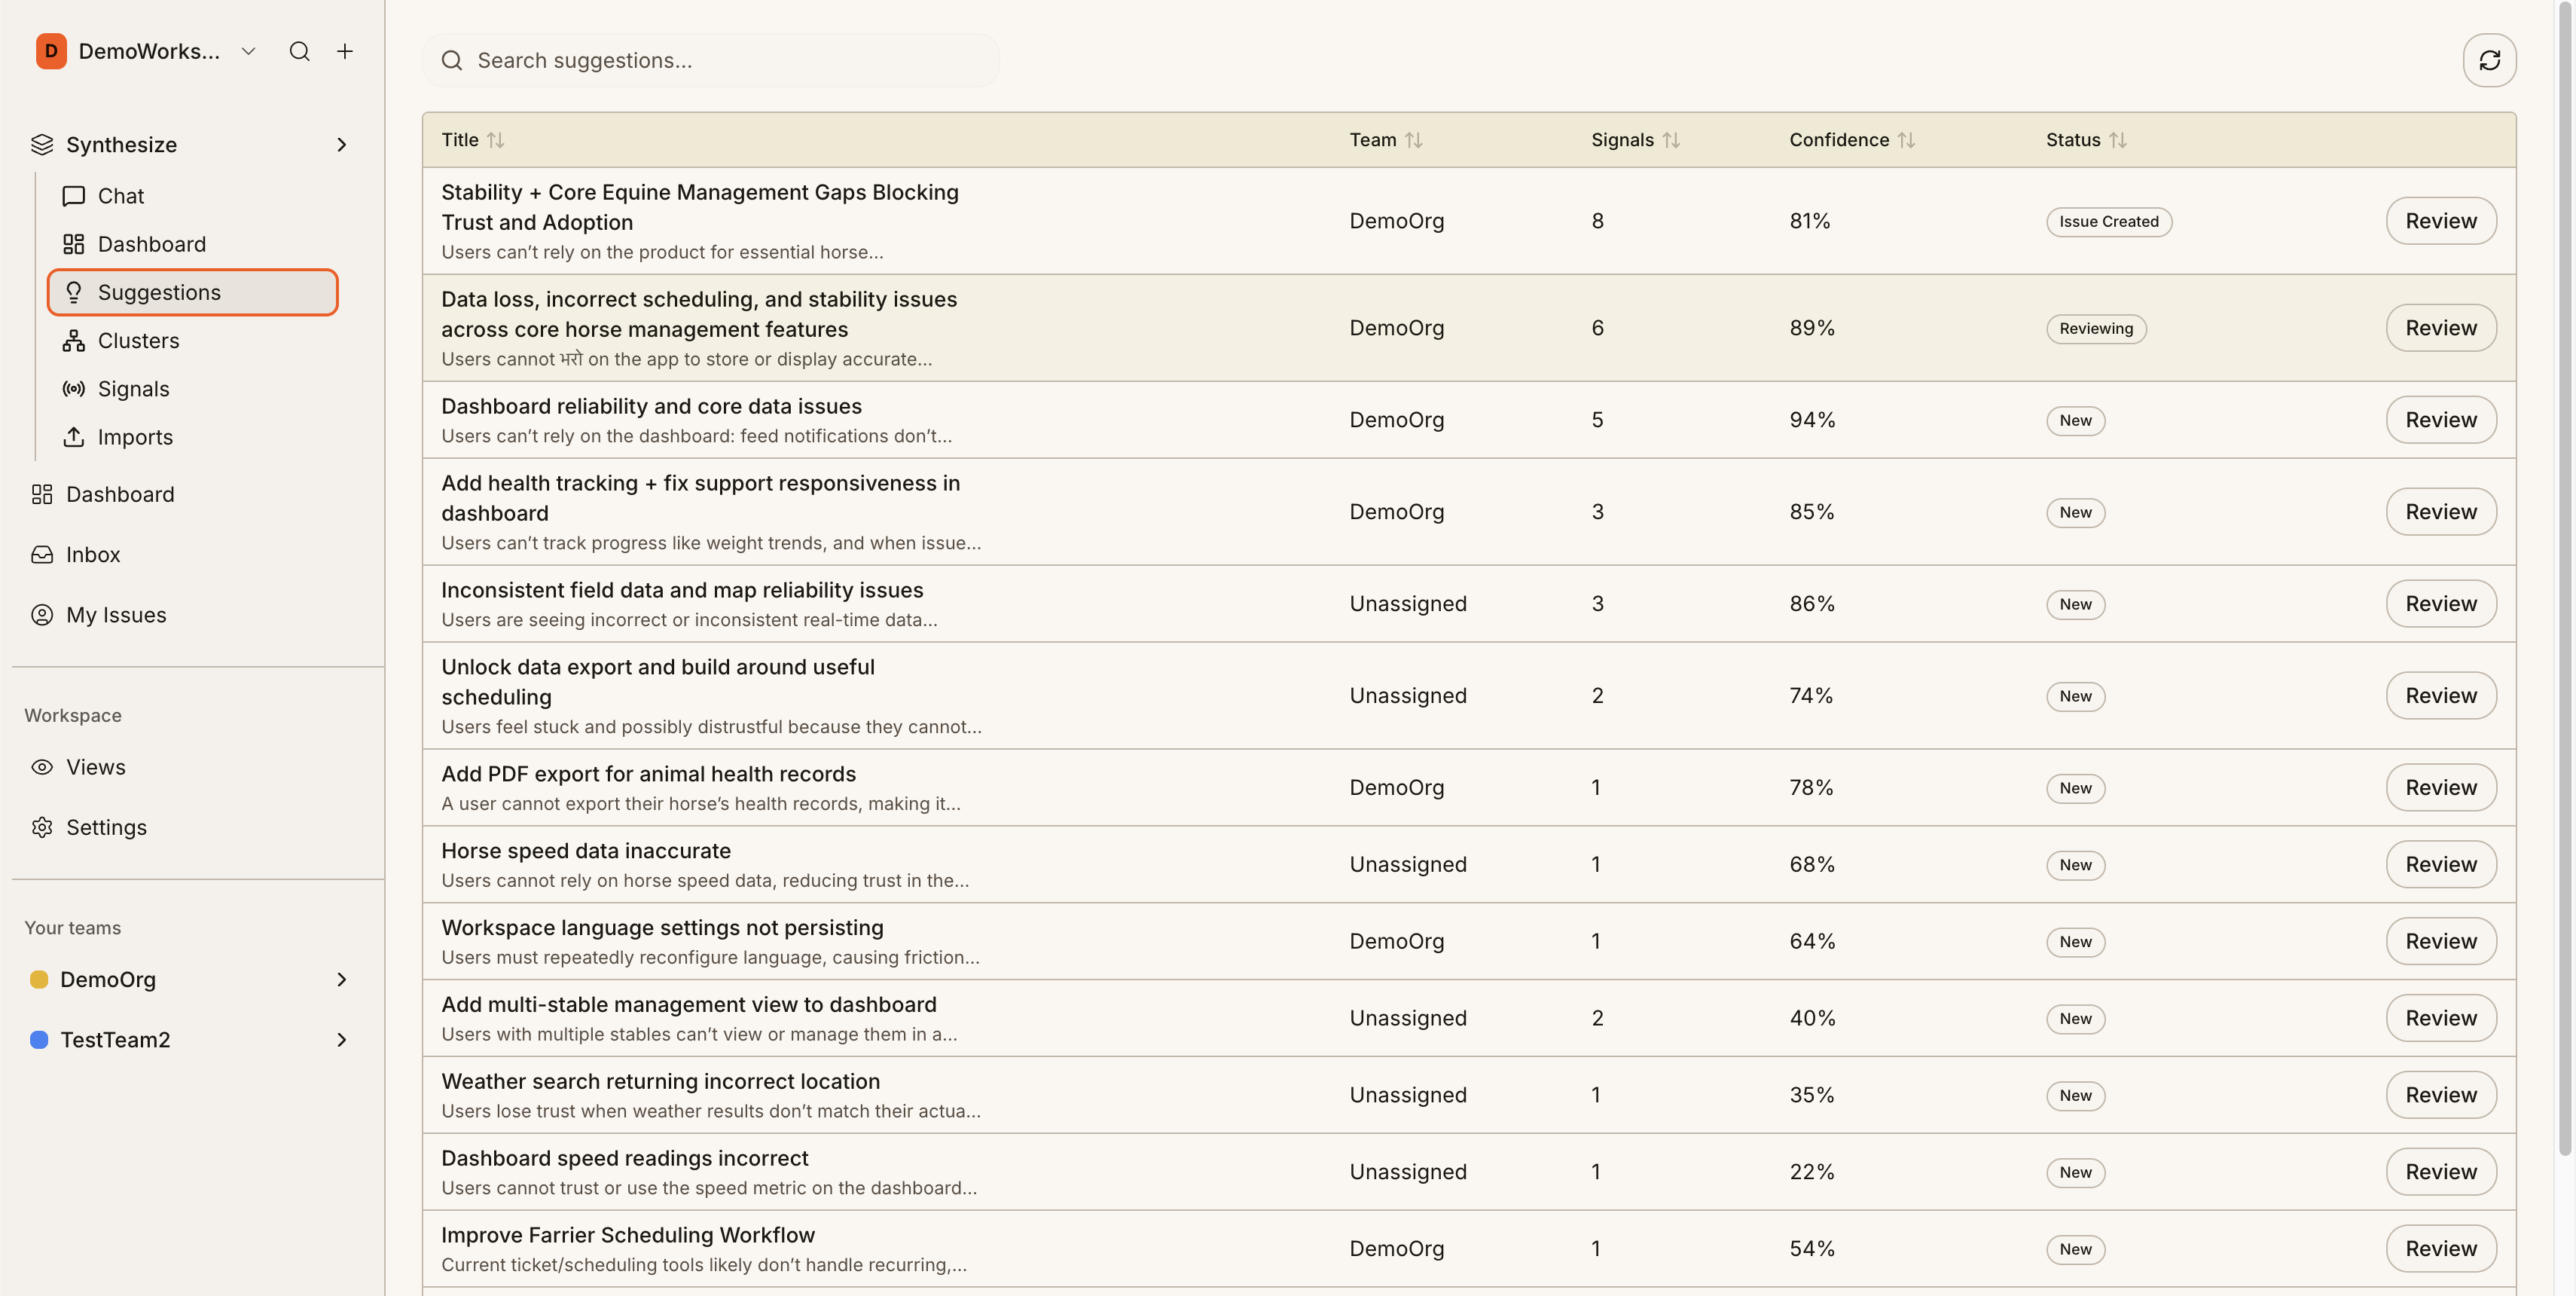Expand the DemoOrg team chevron
Image resolution: width=2576 pixels, height=1296 pixels.
pos(341,980)
